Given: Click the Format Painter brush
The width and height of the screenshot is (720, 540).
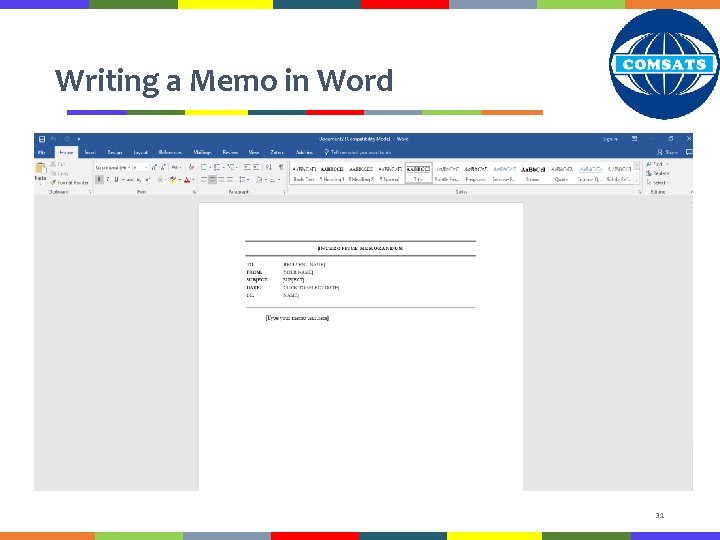Looking at the screenshot, I should click(x=53, y=182).
